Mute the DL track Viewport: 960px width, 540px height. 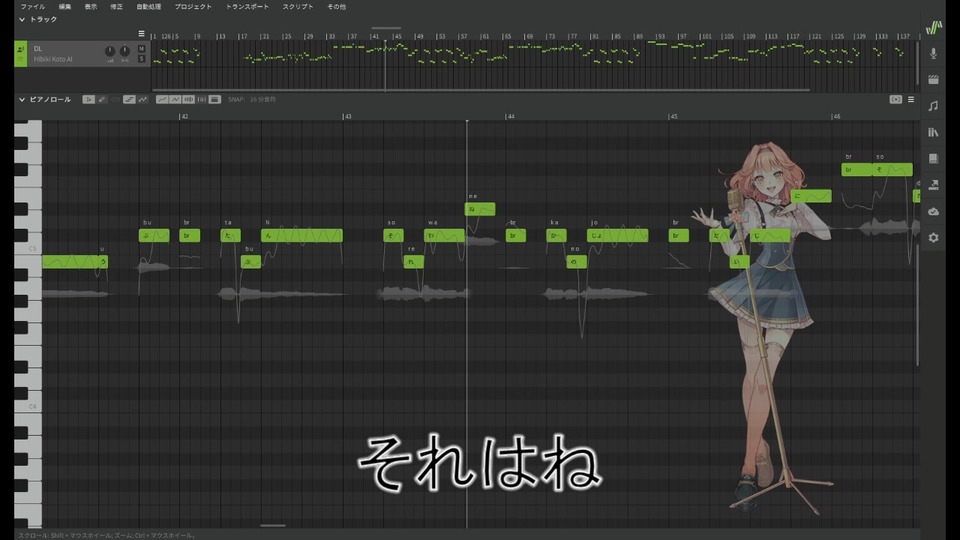click(141, 48)
